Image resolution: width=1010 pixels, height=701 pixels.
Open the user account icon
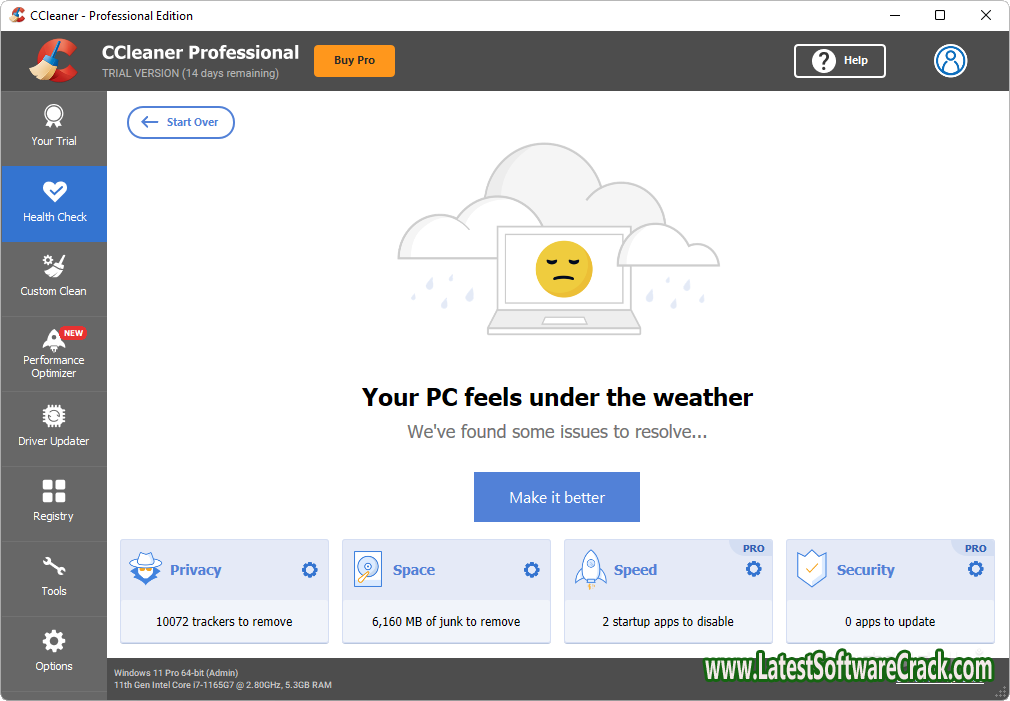coord(950,61)
